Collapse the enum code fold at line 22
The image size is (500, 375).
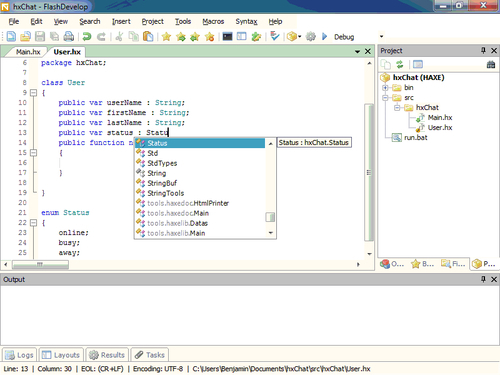click(33, 223)
